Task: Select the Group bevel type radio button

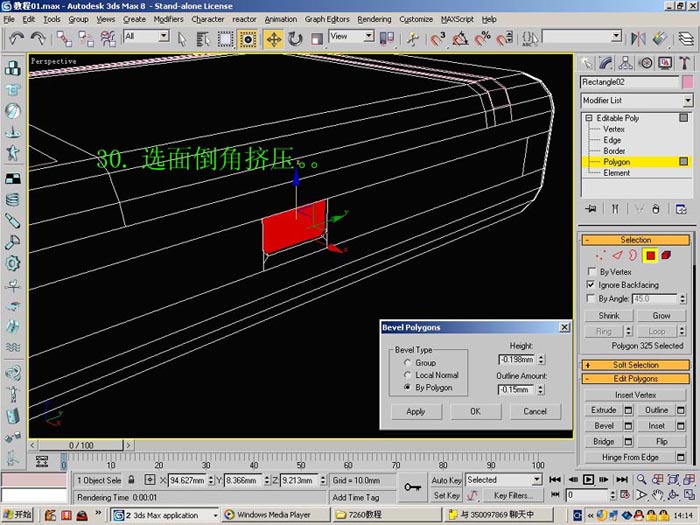Action: click(x=407, y=362)
